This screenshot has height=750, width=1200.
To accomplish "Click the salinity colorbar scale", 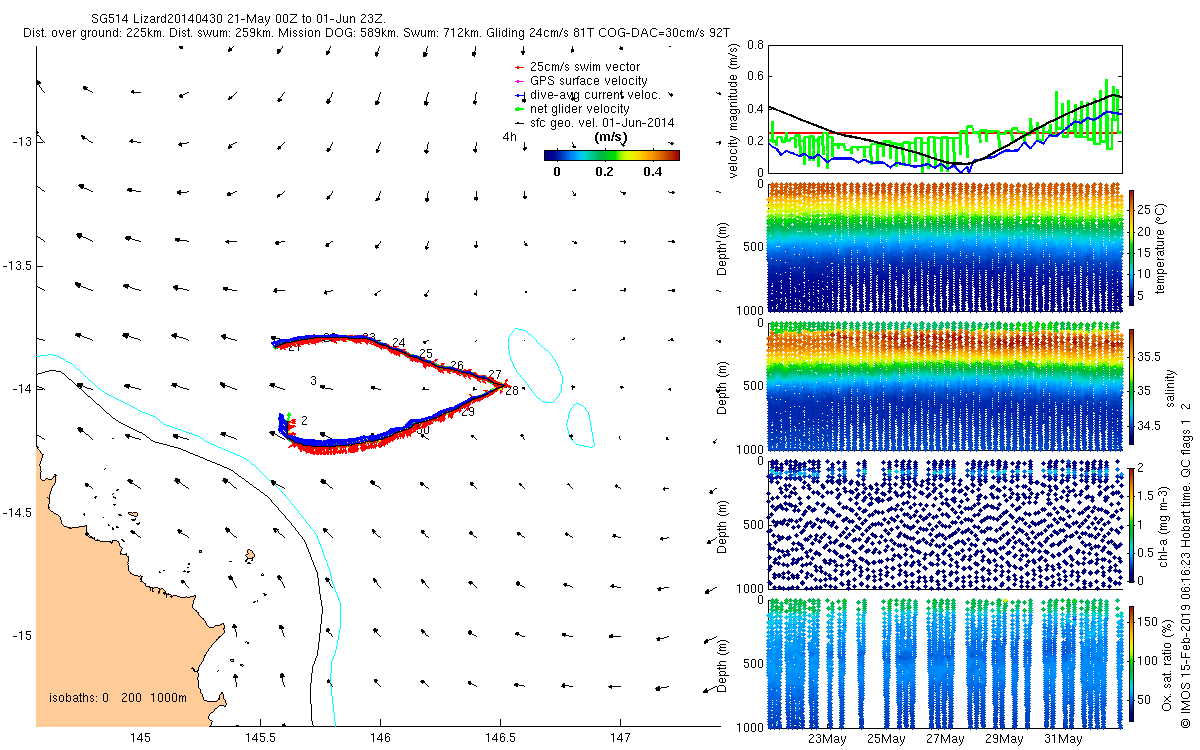I will click(x=1131, y=386).
